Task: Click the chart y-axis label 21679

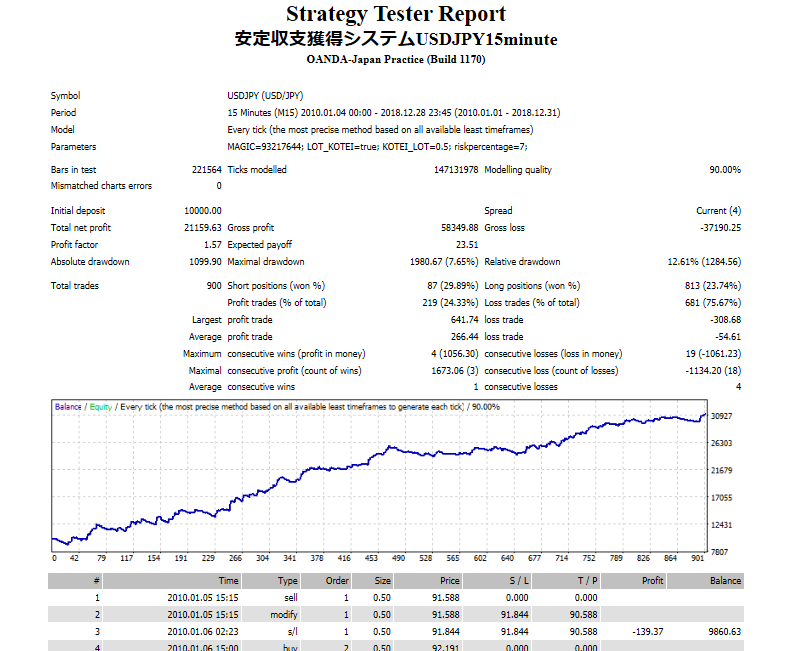Action: (x=721, y=471)
